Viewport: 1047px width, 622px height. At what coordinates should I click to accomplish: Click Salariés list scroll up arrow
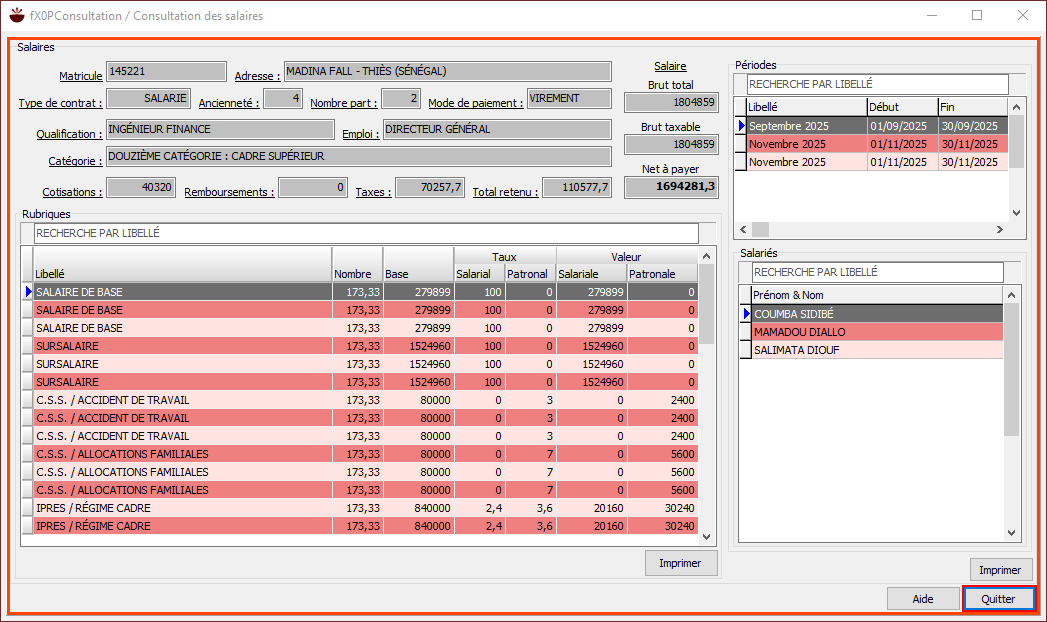click(x=1012, y=295)
